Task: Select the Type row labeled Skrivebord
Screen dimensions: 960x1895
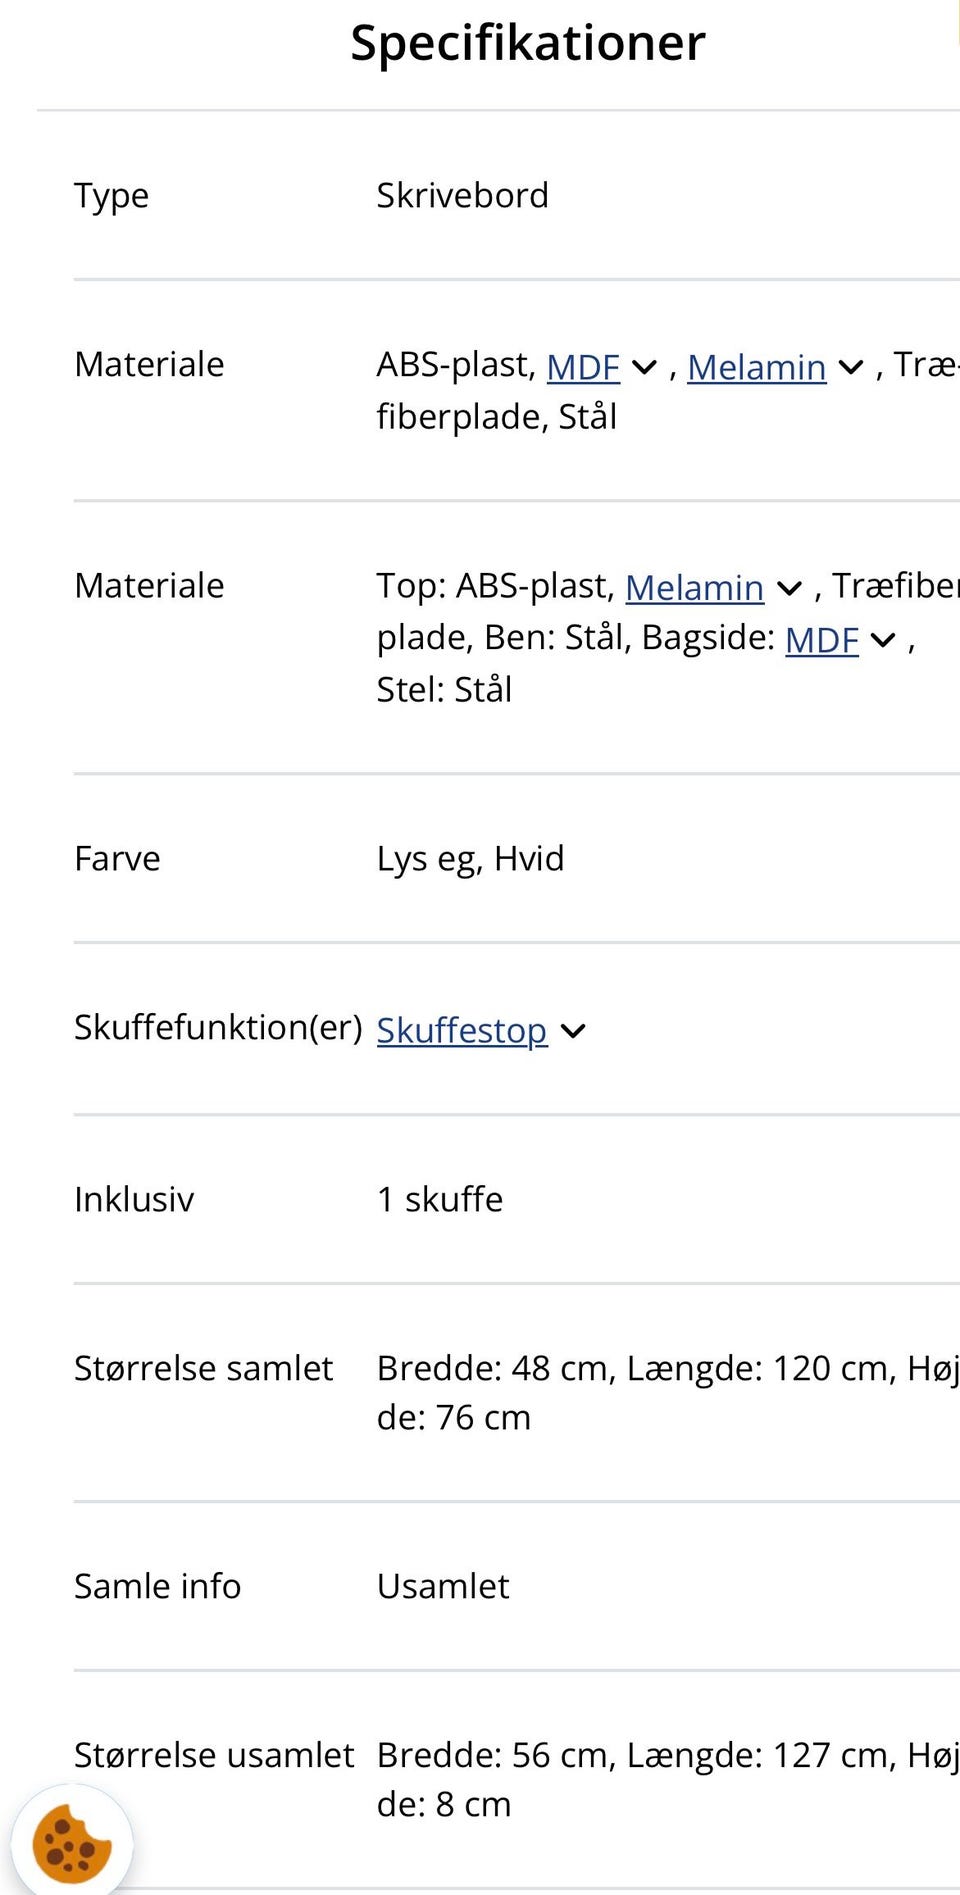Action: 463,195
